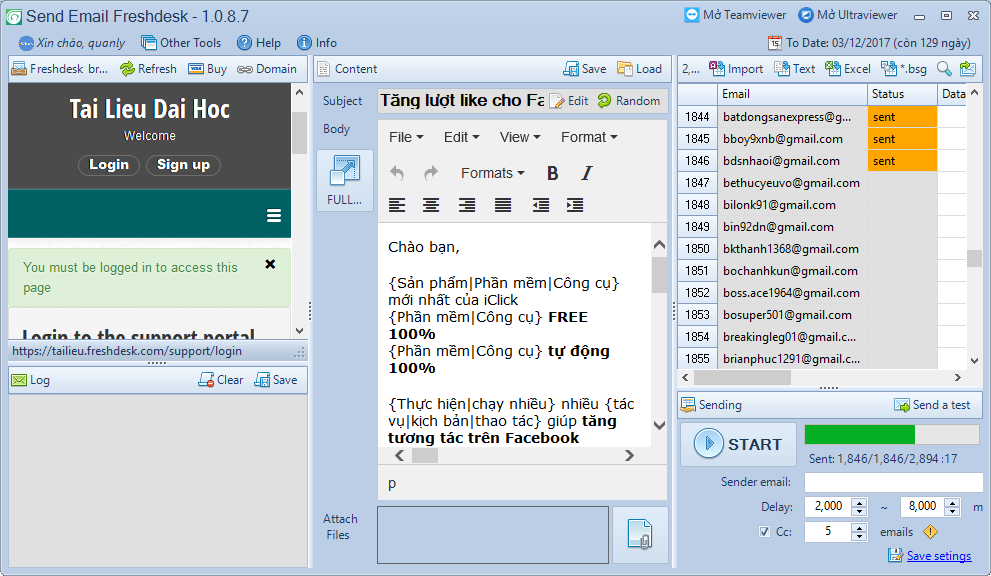Click the editor horizontal scrollbar thumb
The width and height of the screenshot is (991, 576).
tap(425, 455)
